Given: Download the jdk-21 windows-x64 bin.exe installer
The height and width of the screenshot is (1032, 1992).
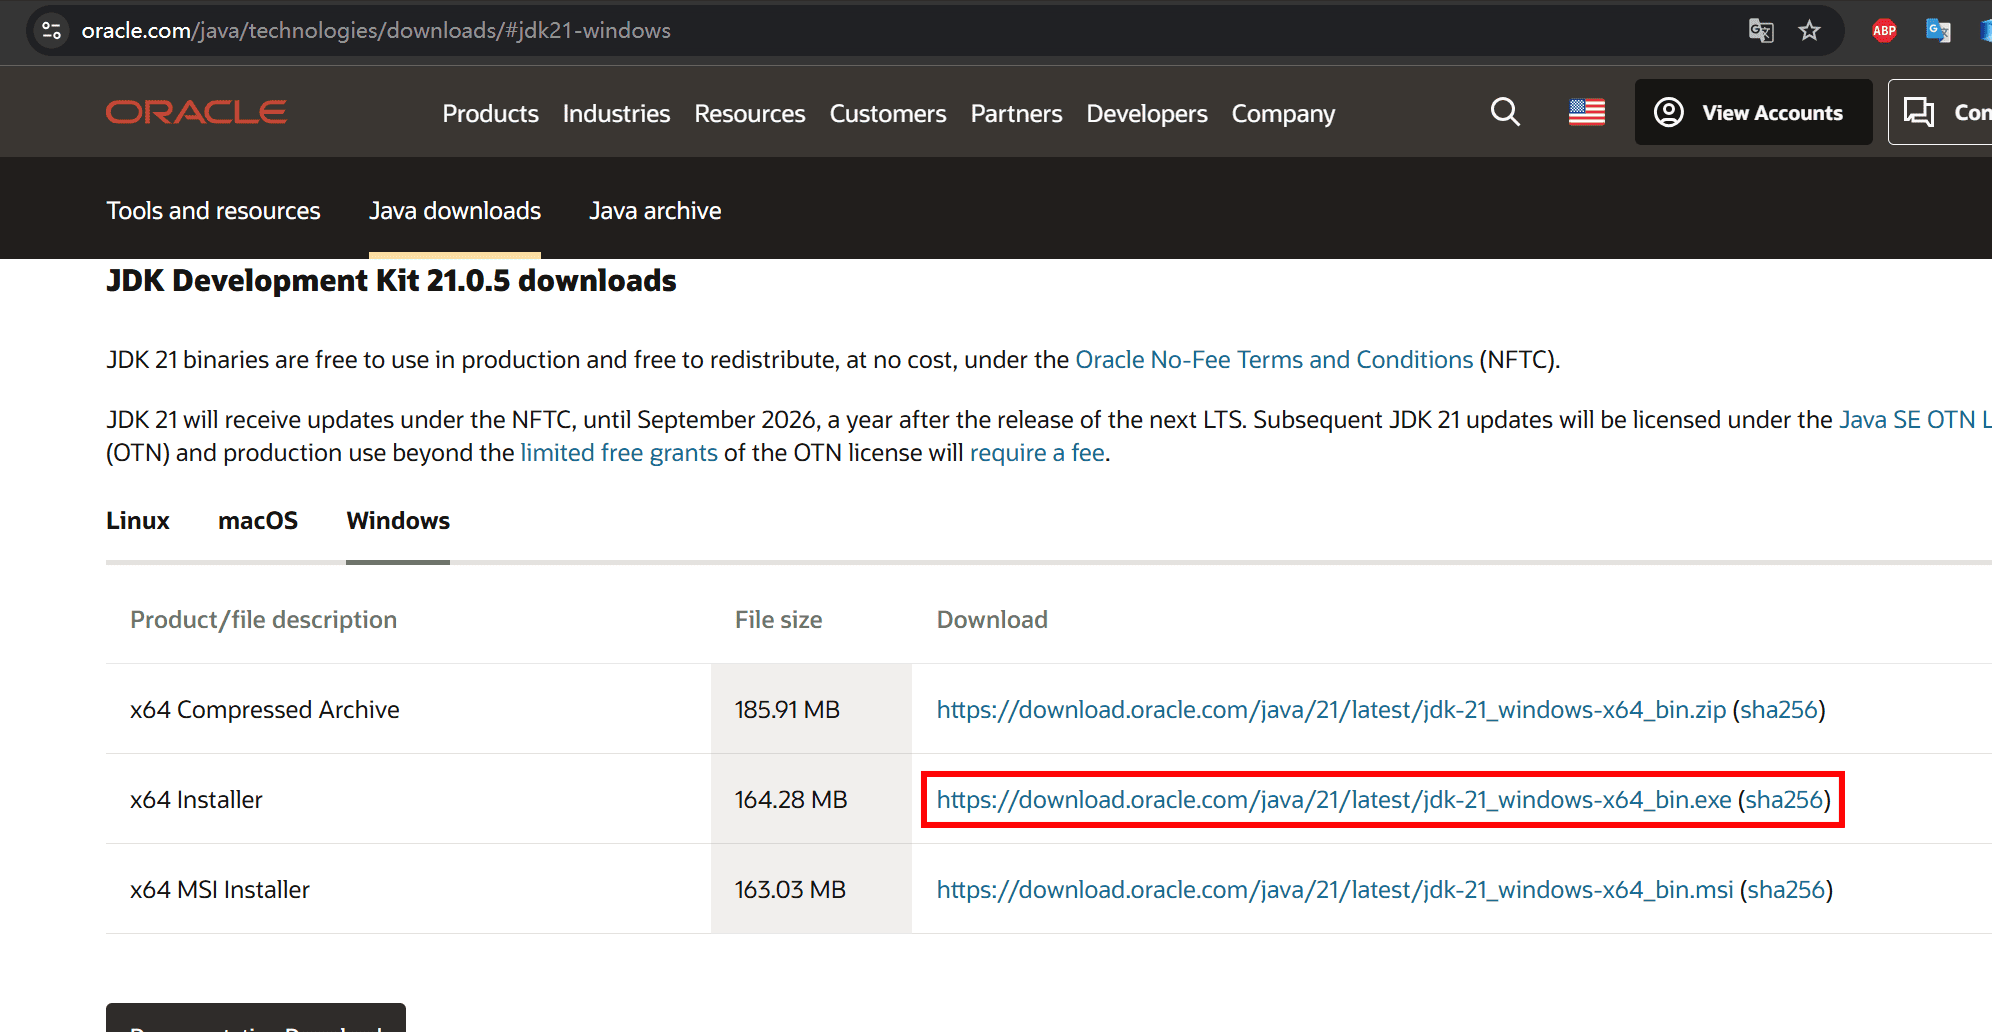Looking at the screenshot, I should tap(1334, 800).
